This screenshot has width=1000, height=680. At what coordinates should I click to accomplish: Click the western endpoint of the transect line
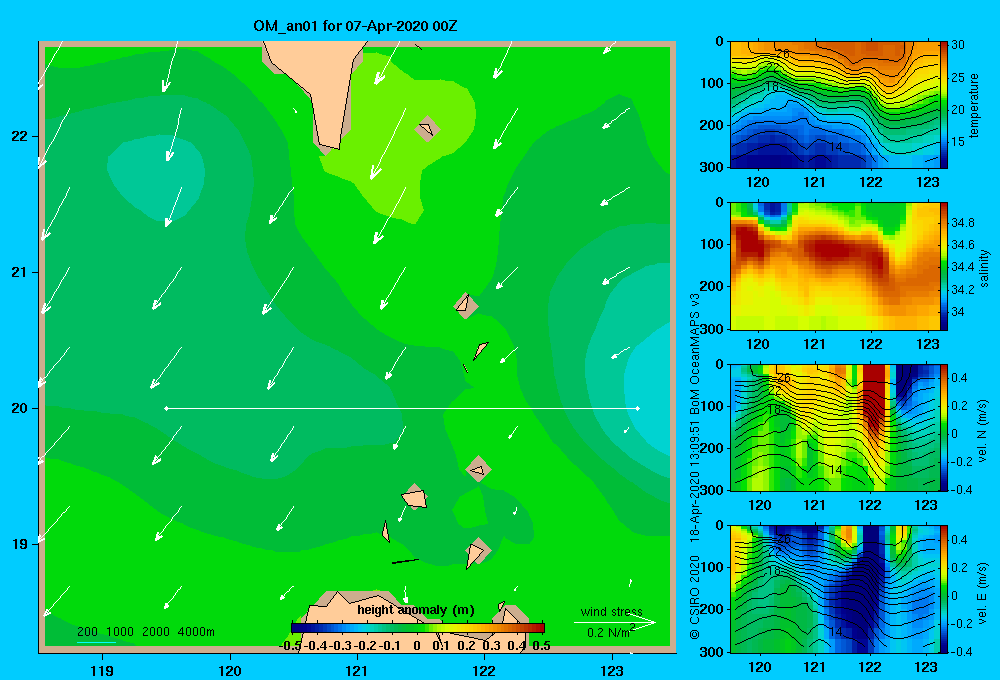click(x=166, y=408)
